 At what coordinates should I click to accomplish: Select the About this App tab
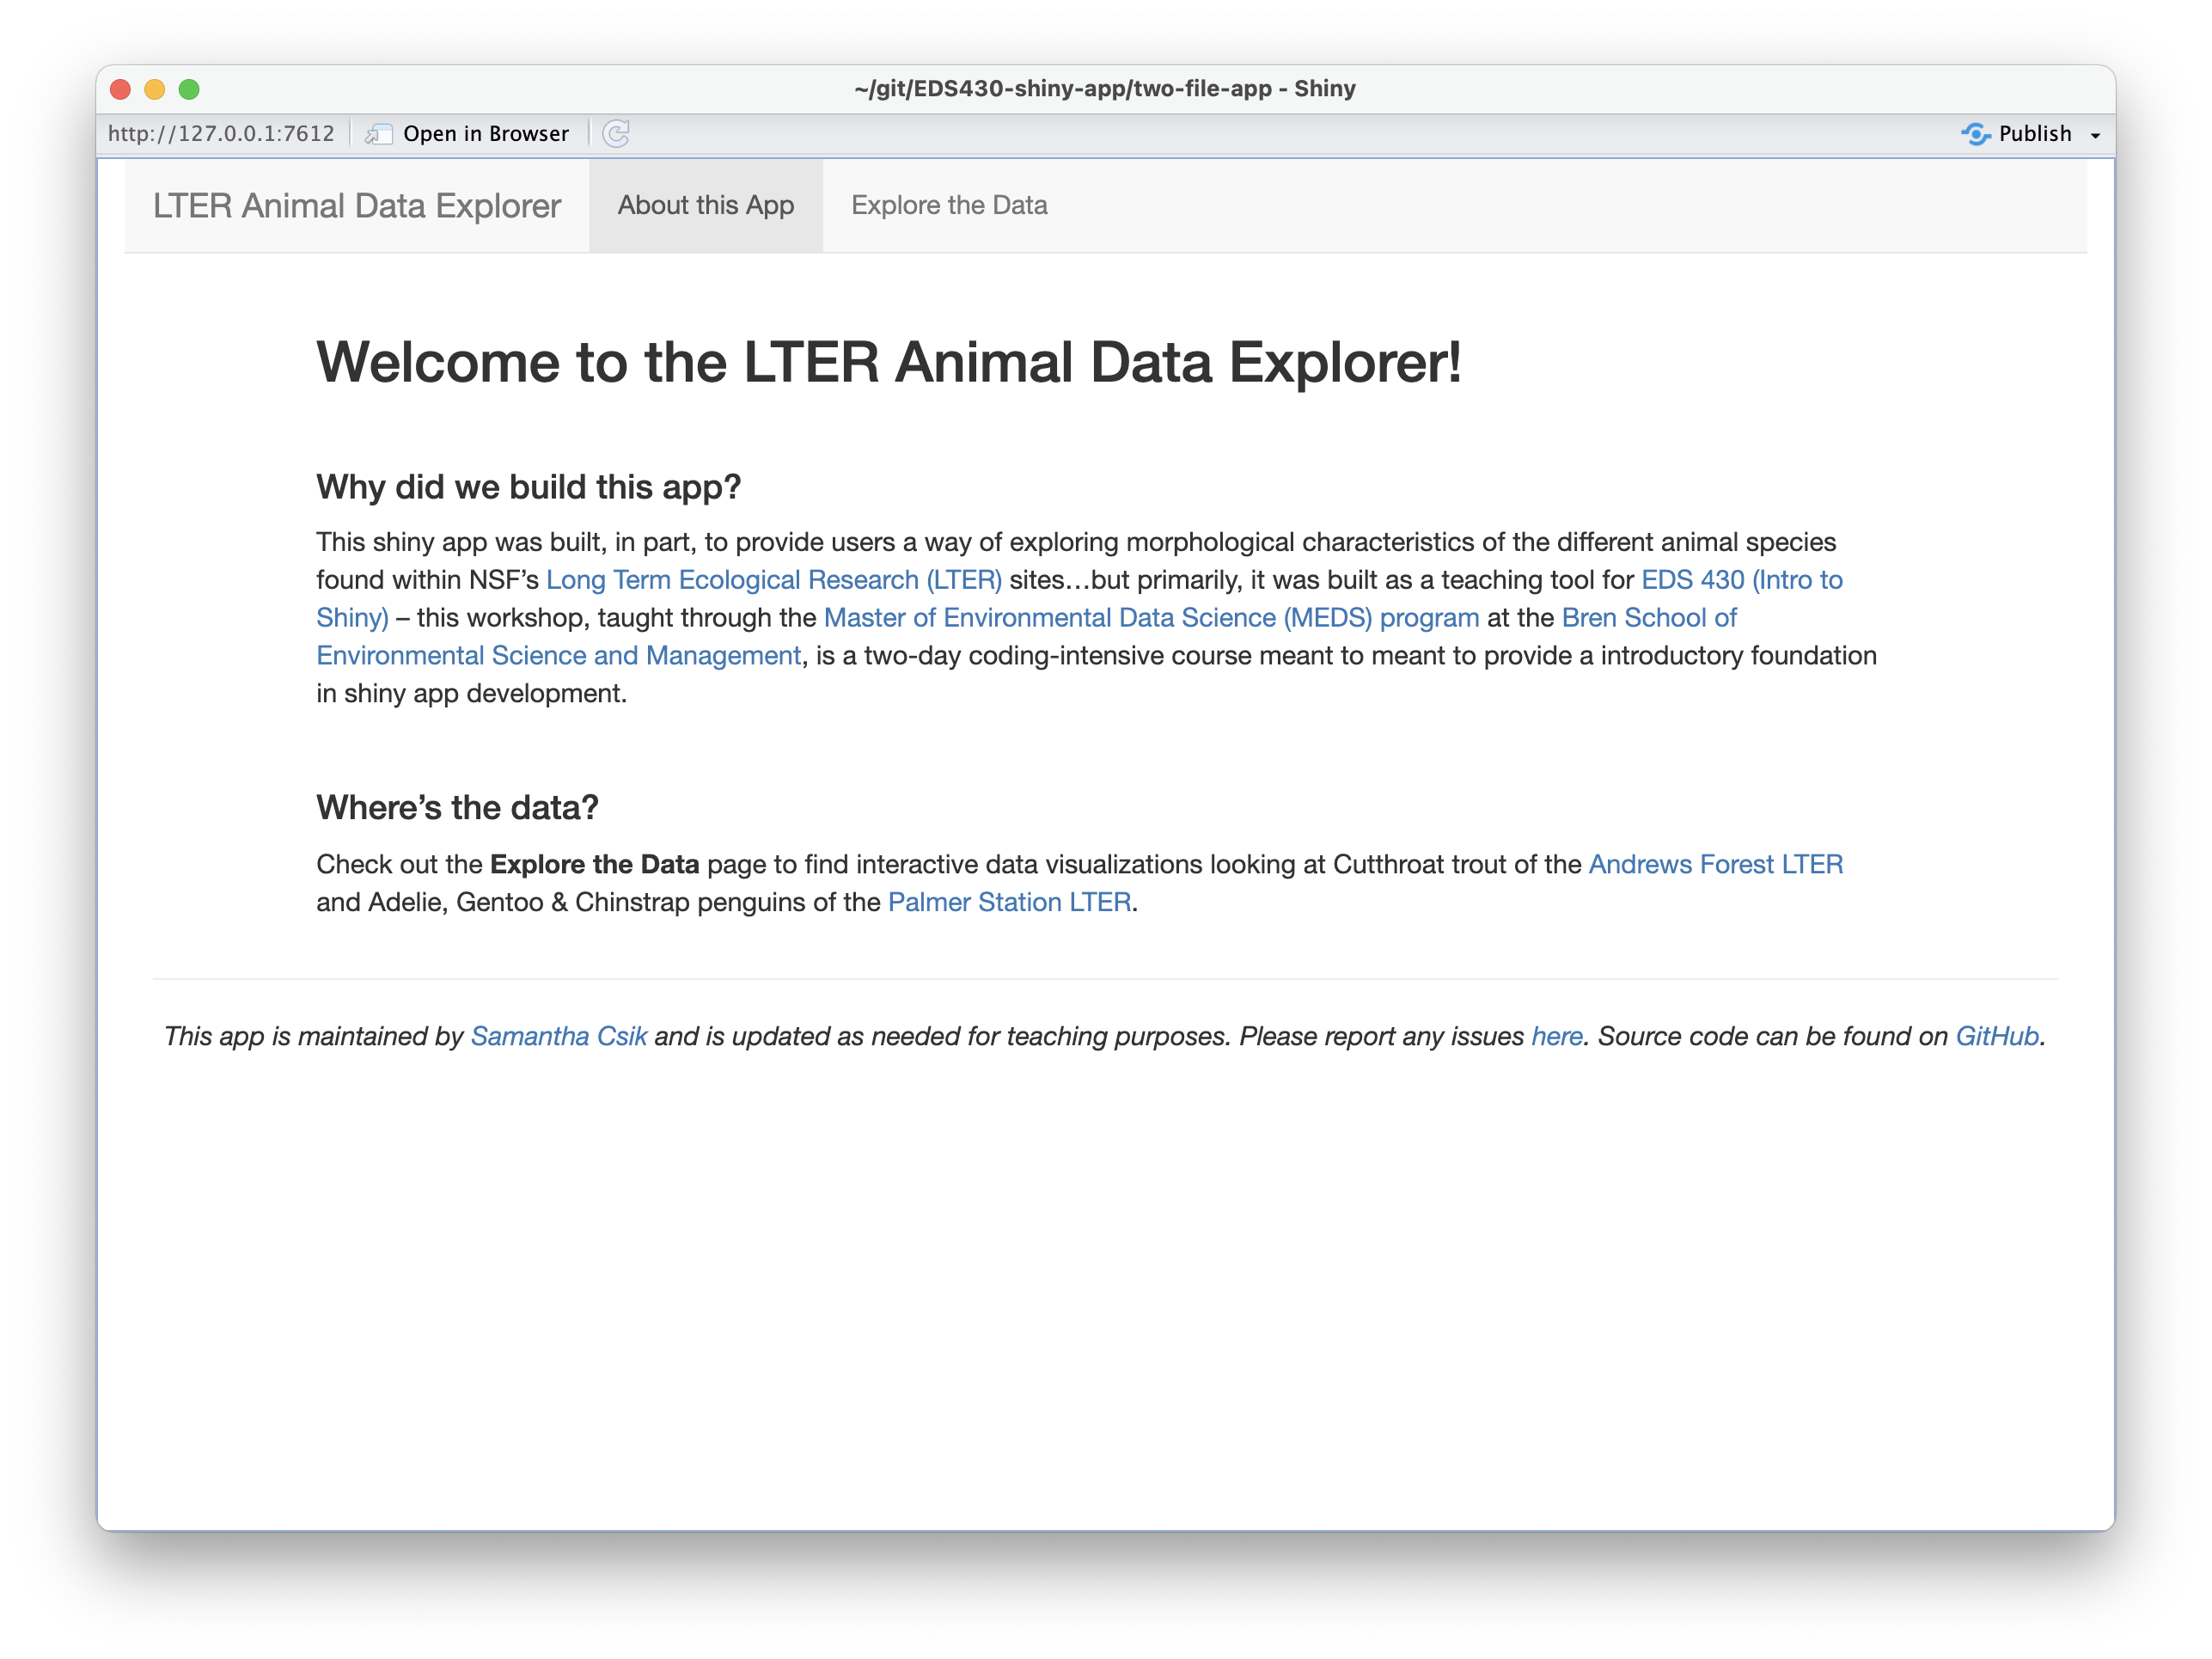point(705,205)
